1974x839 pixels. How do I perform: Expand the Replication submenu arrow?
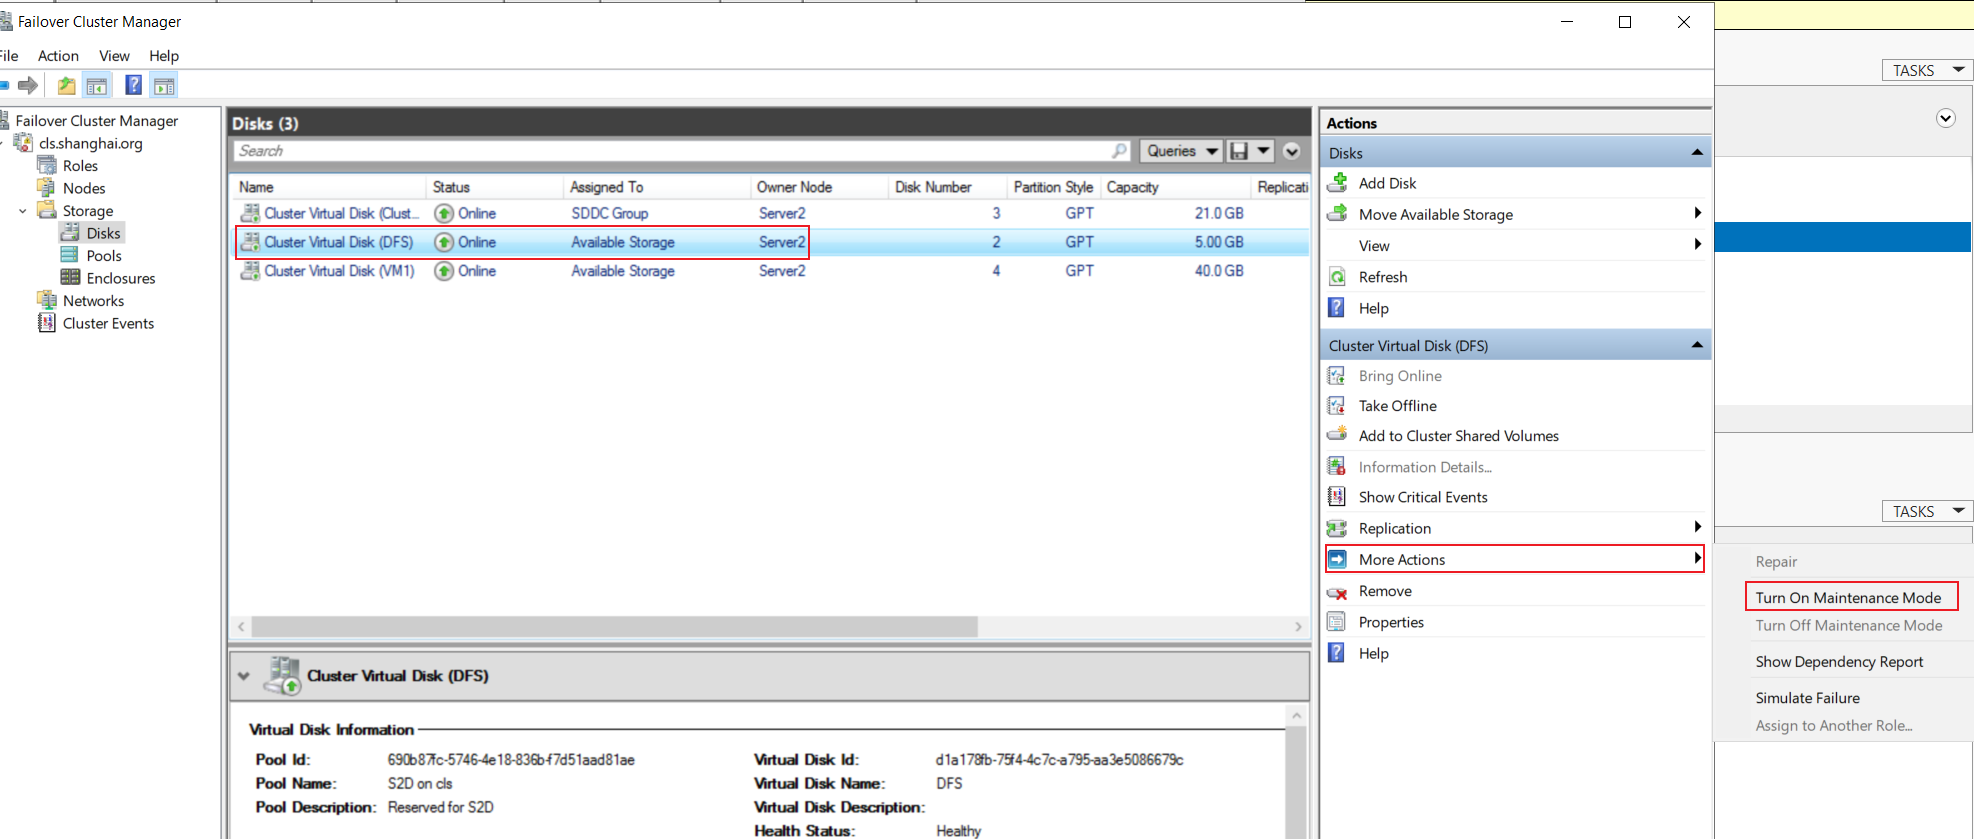pos(1697,527)
